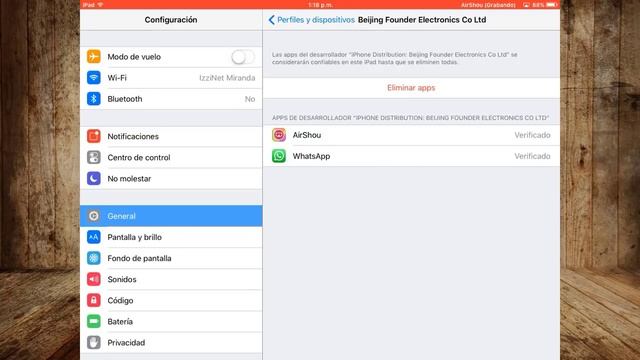640x360 pixels.
Task: Tap the Centro de control icon
Action: tap(93, 158)
